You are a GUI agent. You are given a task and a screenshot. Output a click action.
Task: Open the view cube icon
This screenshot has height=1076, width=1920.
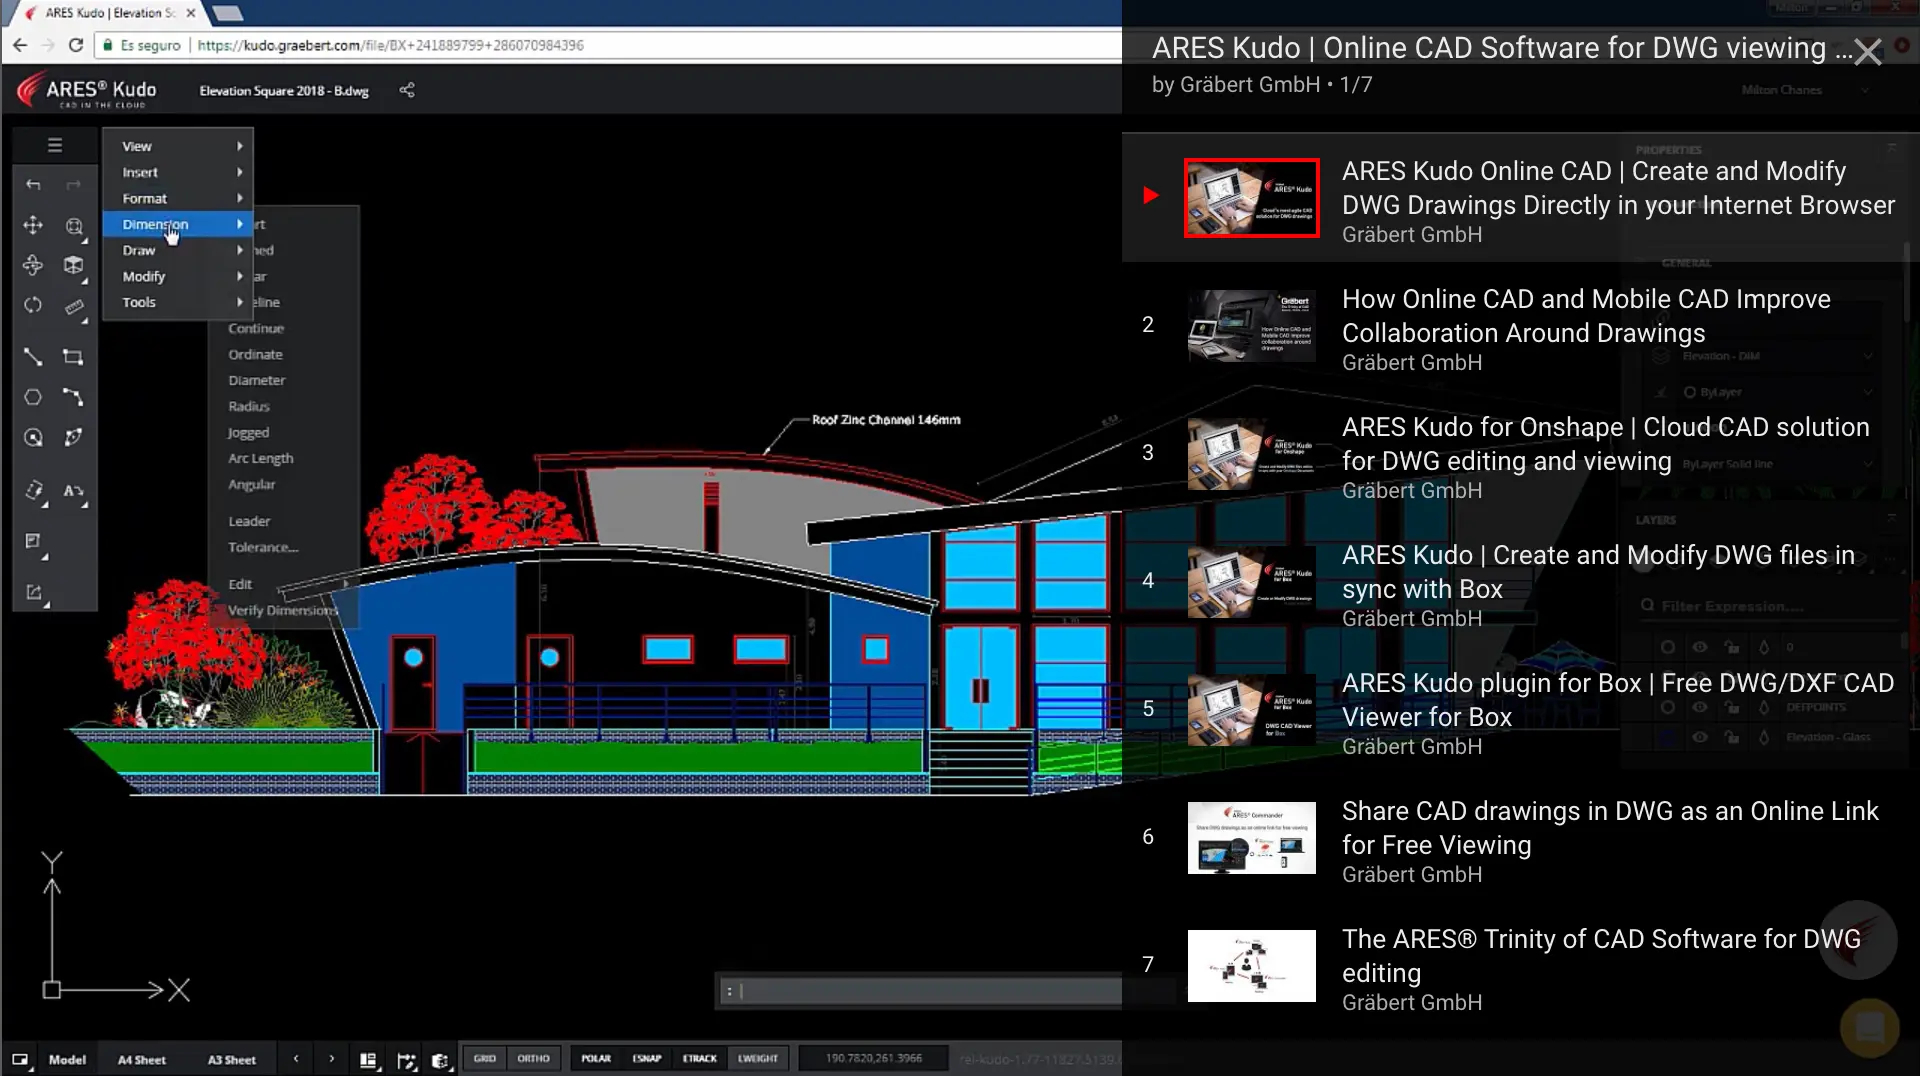[74, 265]
